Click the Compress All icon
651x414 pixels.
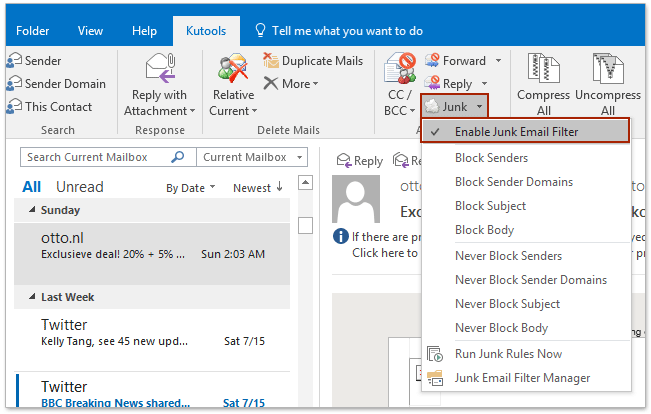(543, 68)
